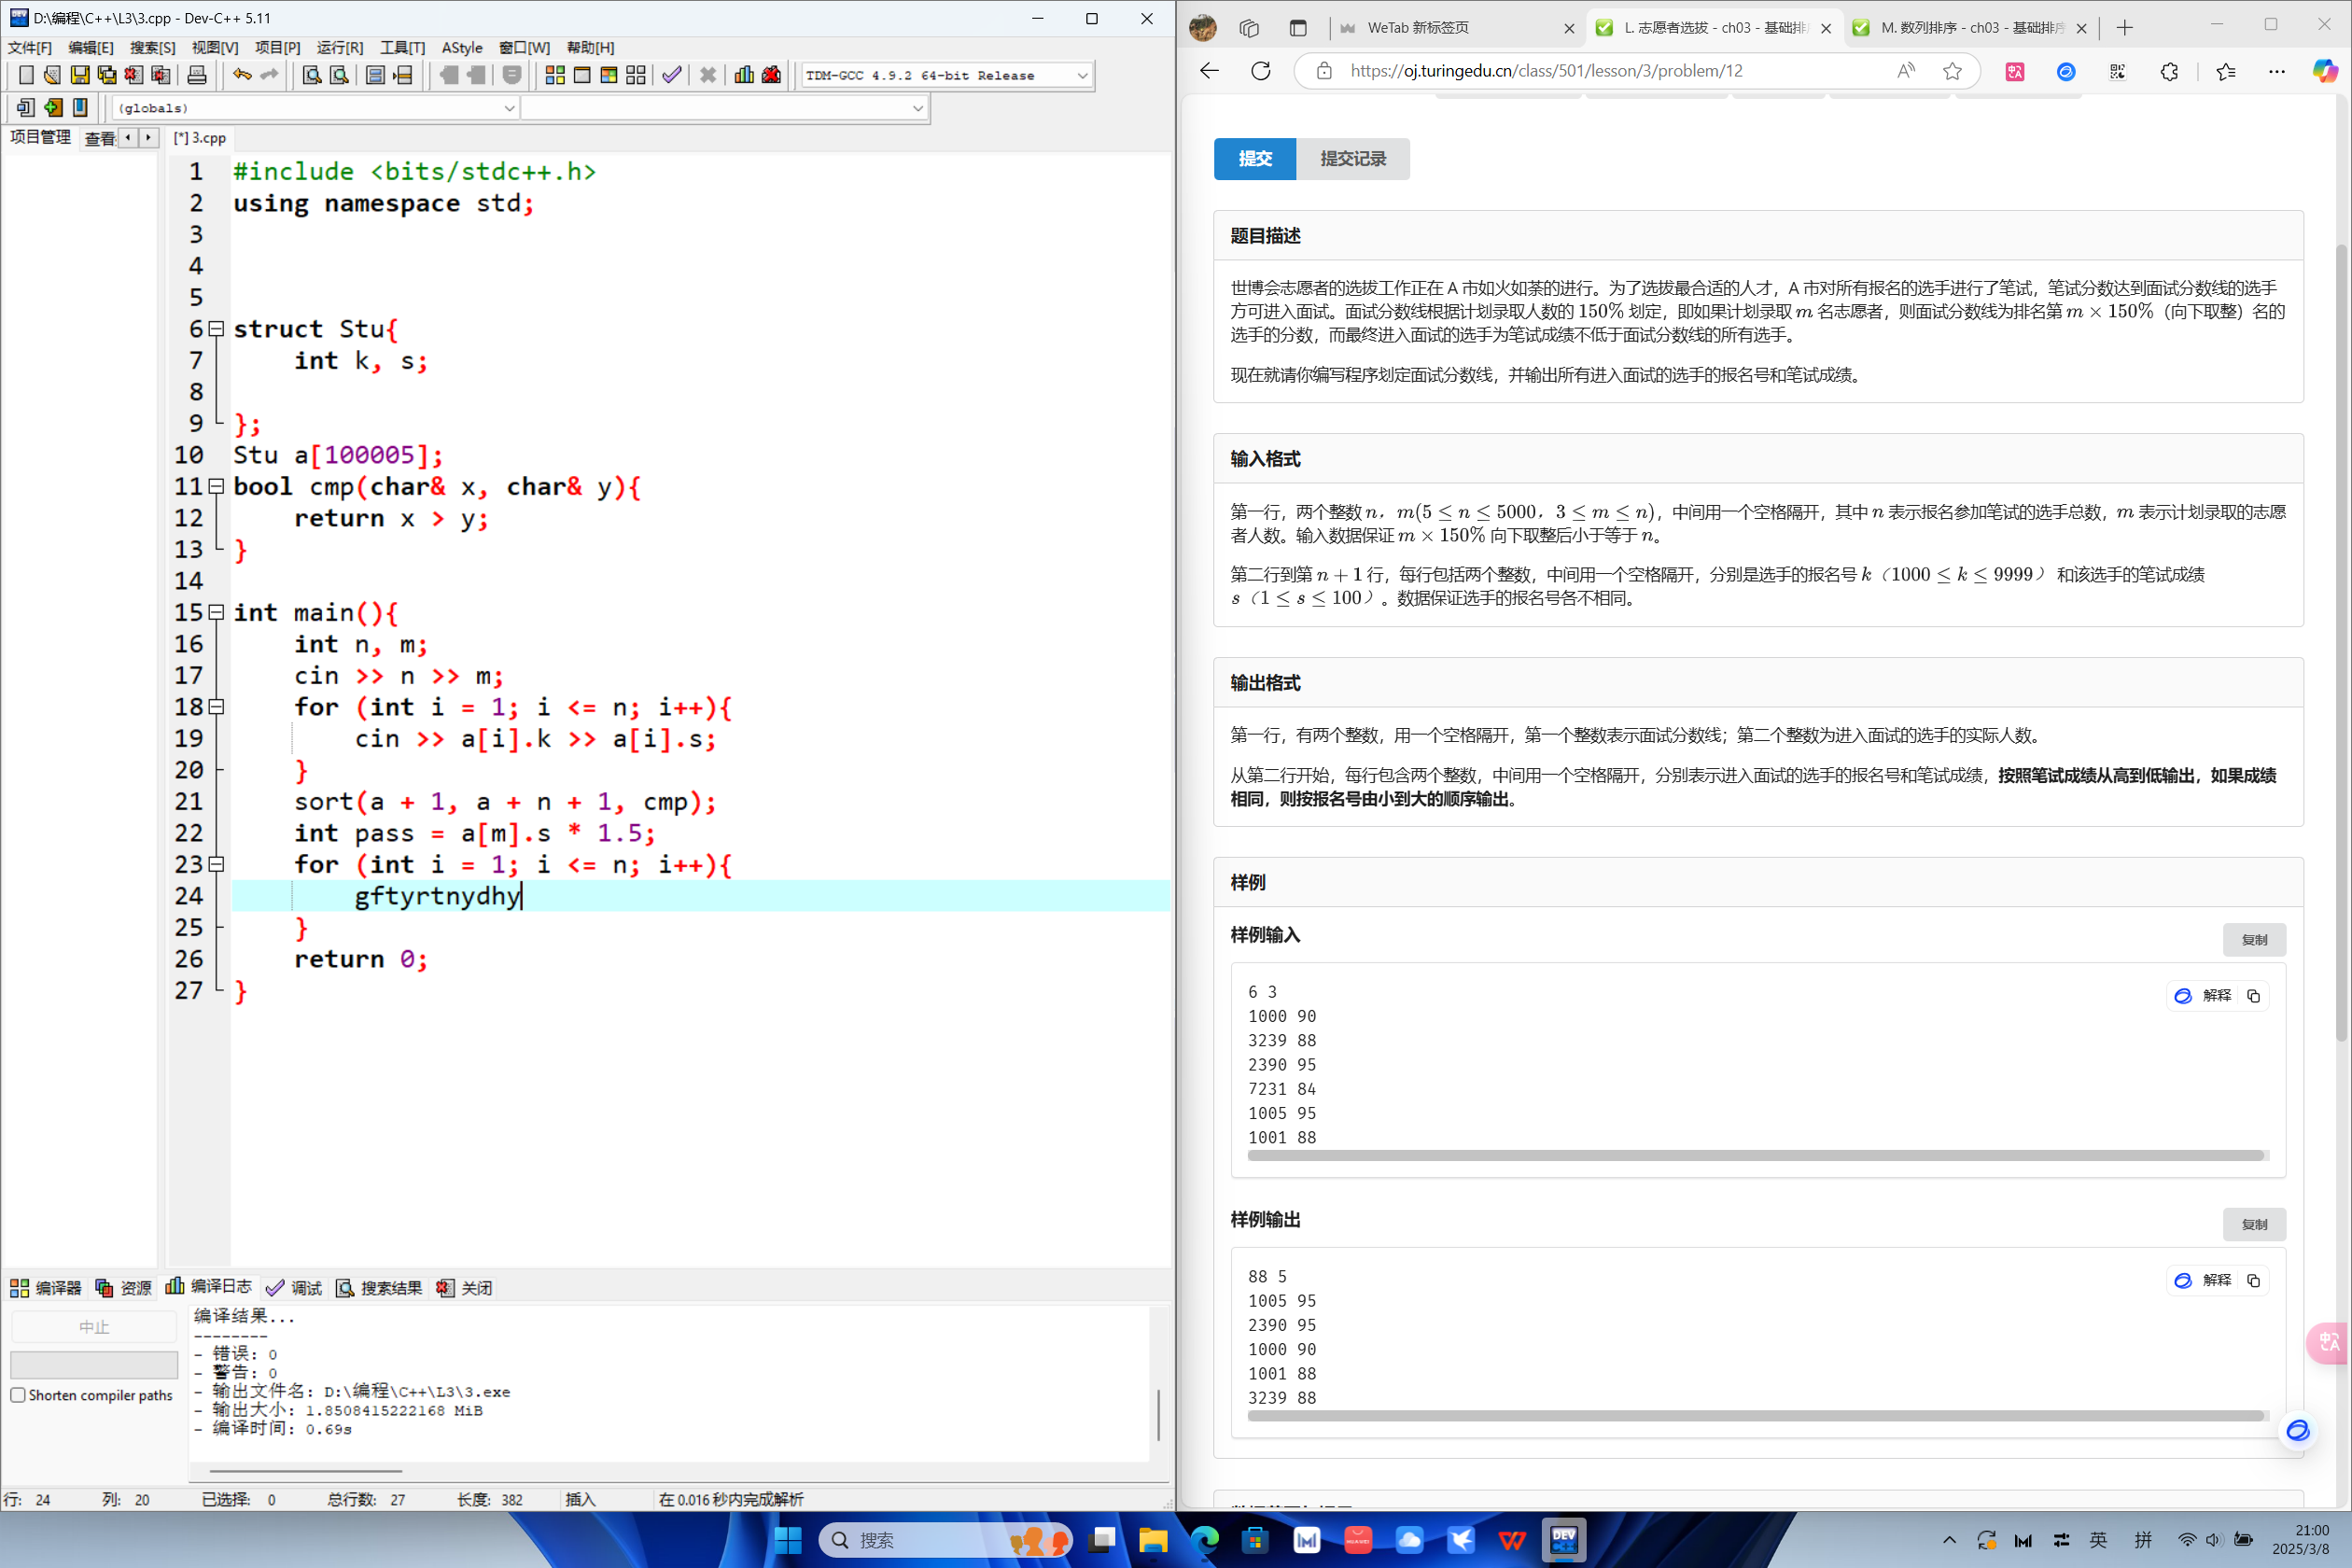Open the (globals) scope dropdown
2352x1568 pixels.
click(x=314, y=107)
